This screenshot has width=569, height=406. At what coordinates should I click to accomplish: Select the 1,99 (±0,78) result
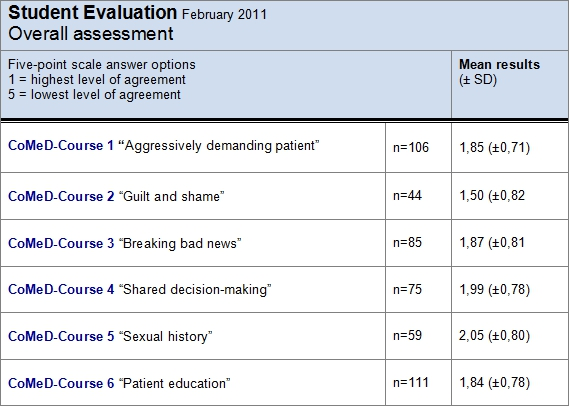[495, 289]
